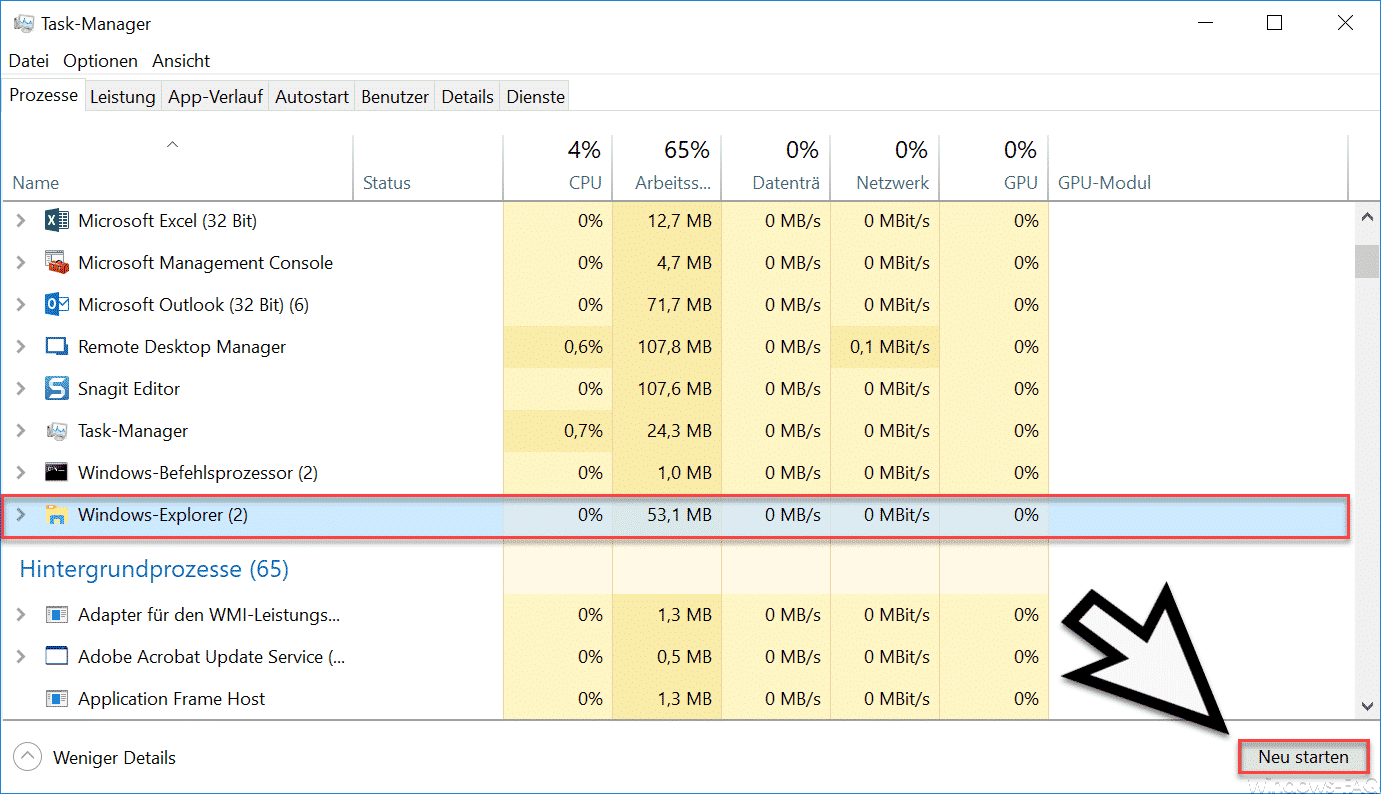The image size is (1381, 794).
Task: Sort by the GPU column header
Action: click(994, 166)
